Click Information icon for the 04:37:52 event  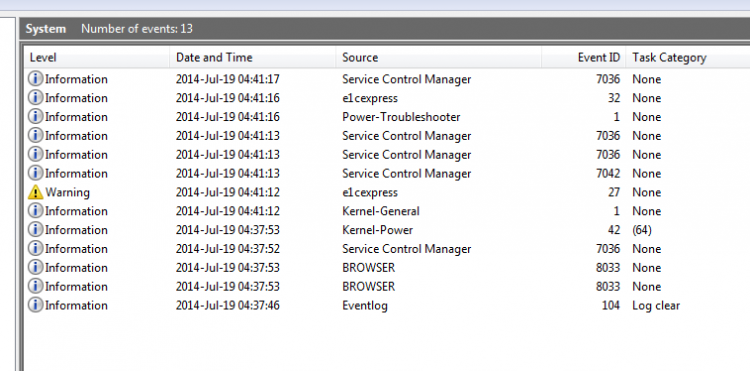coord(35,249)
